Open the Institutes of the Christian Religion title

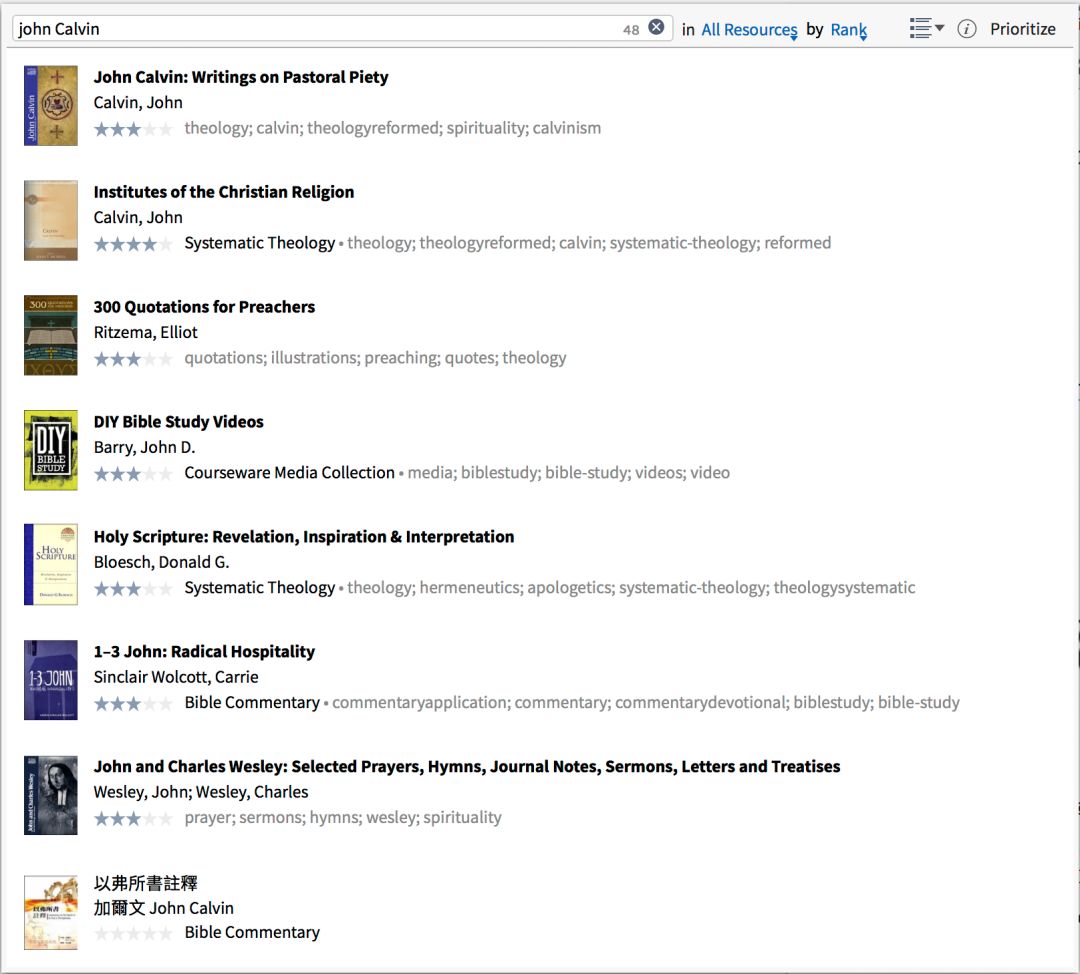coord(224,192)
